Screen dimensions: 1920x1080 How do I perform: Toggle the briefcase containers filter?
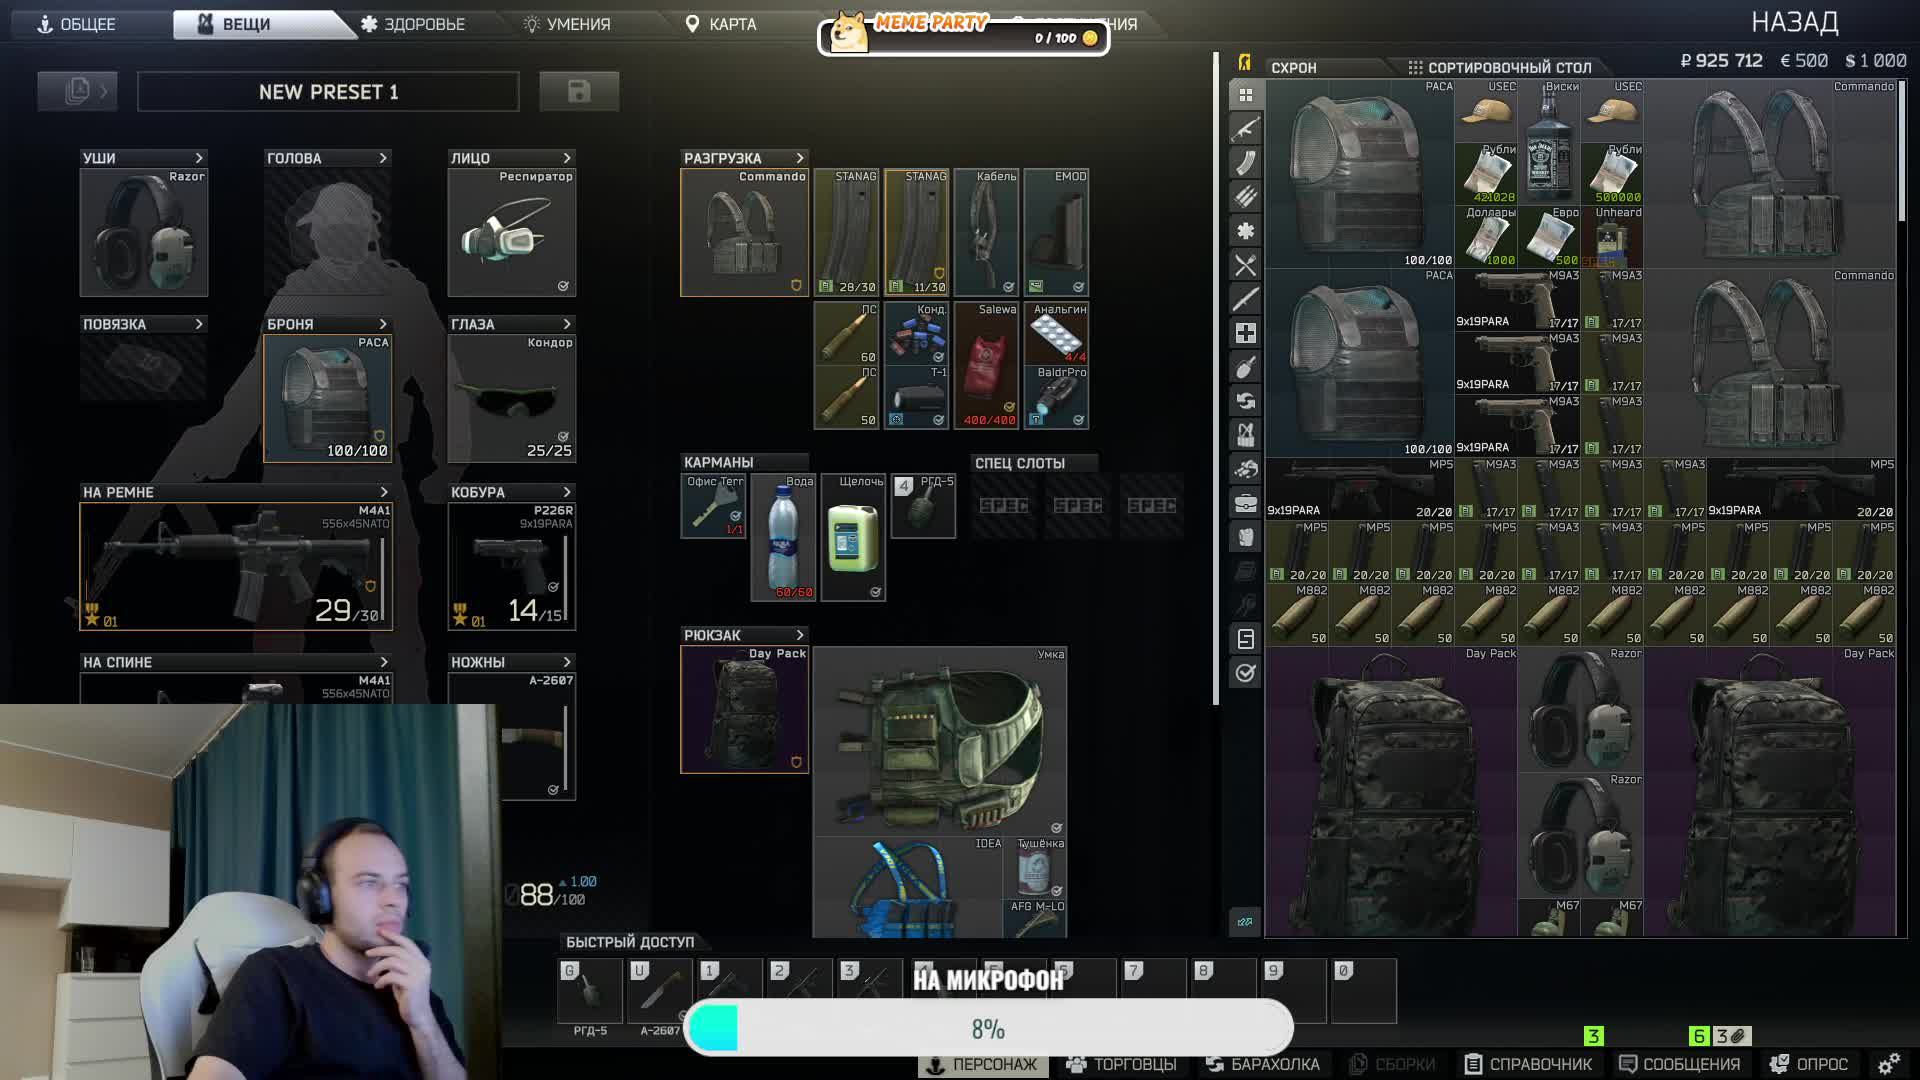[x=1245, y=503]
